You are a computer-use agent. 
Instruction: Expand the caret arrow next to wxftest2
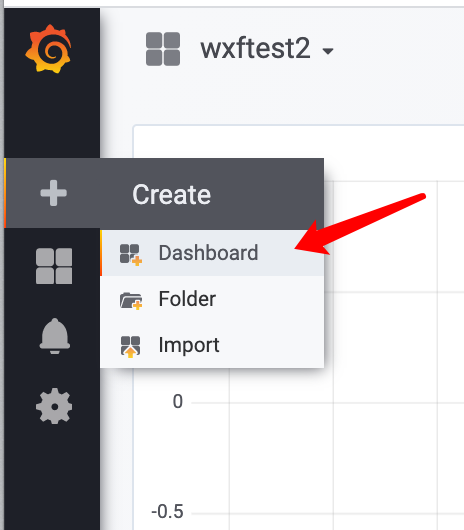[328, 51]
